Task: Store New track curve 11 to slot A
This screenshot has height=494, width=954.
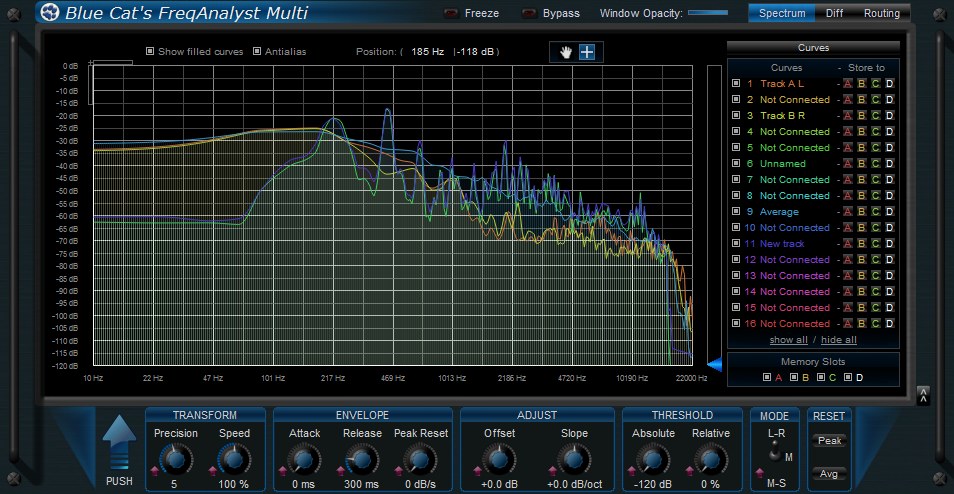Action: (x=848, y=243)
